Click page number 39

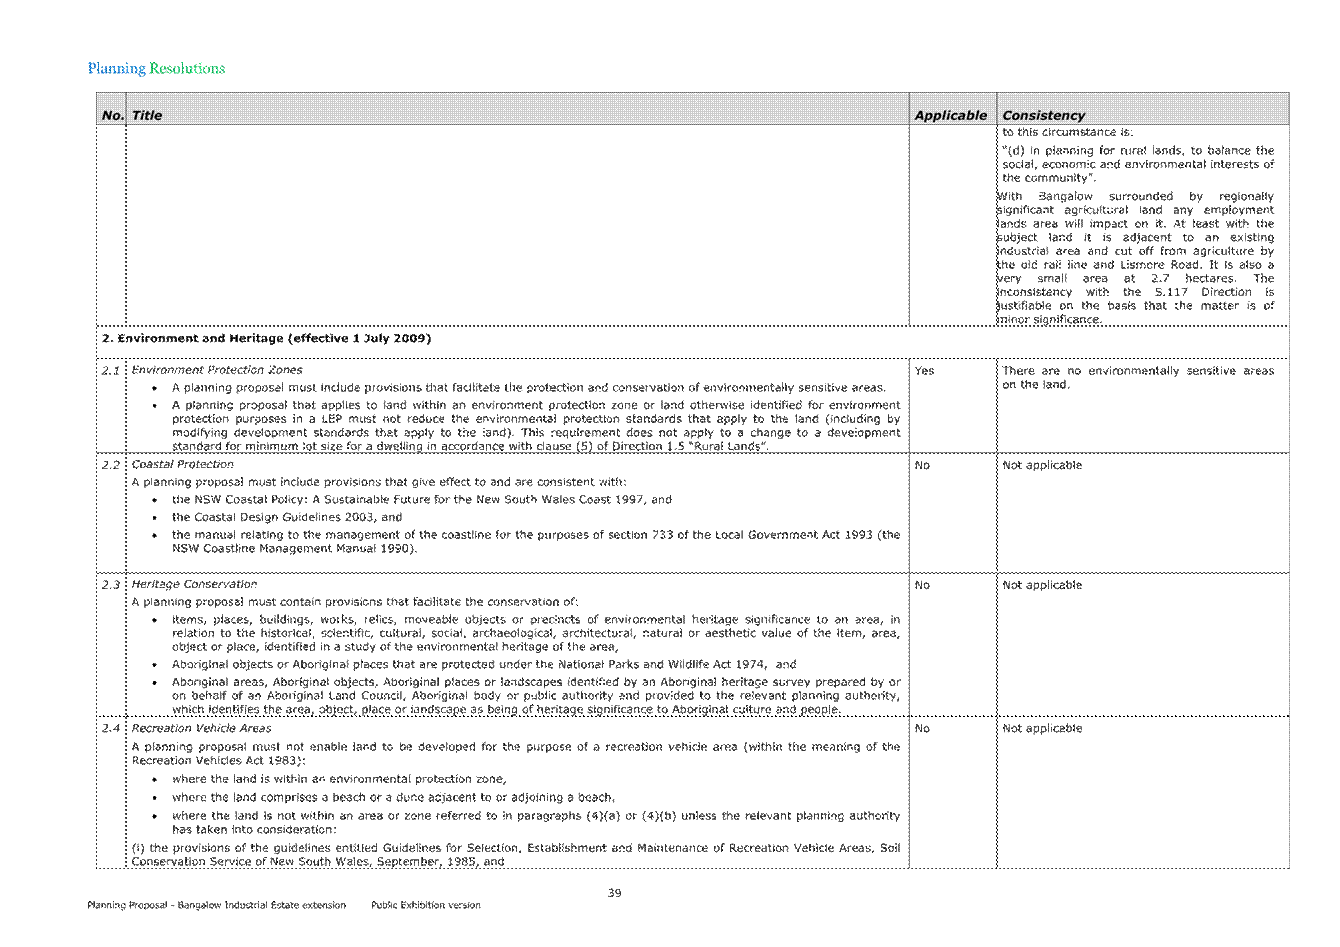(615, 893)
